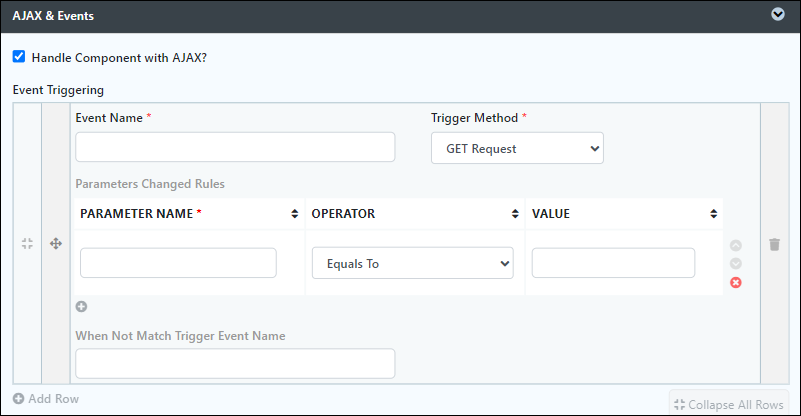Add a new parameter rule plus icon
This screenshot has height=416, width=801.
(x=81, y=307)
